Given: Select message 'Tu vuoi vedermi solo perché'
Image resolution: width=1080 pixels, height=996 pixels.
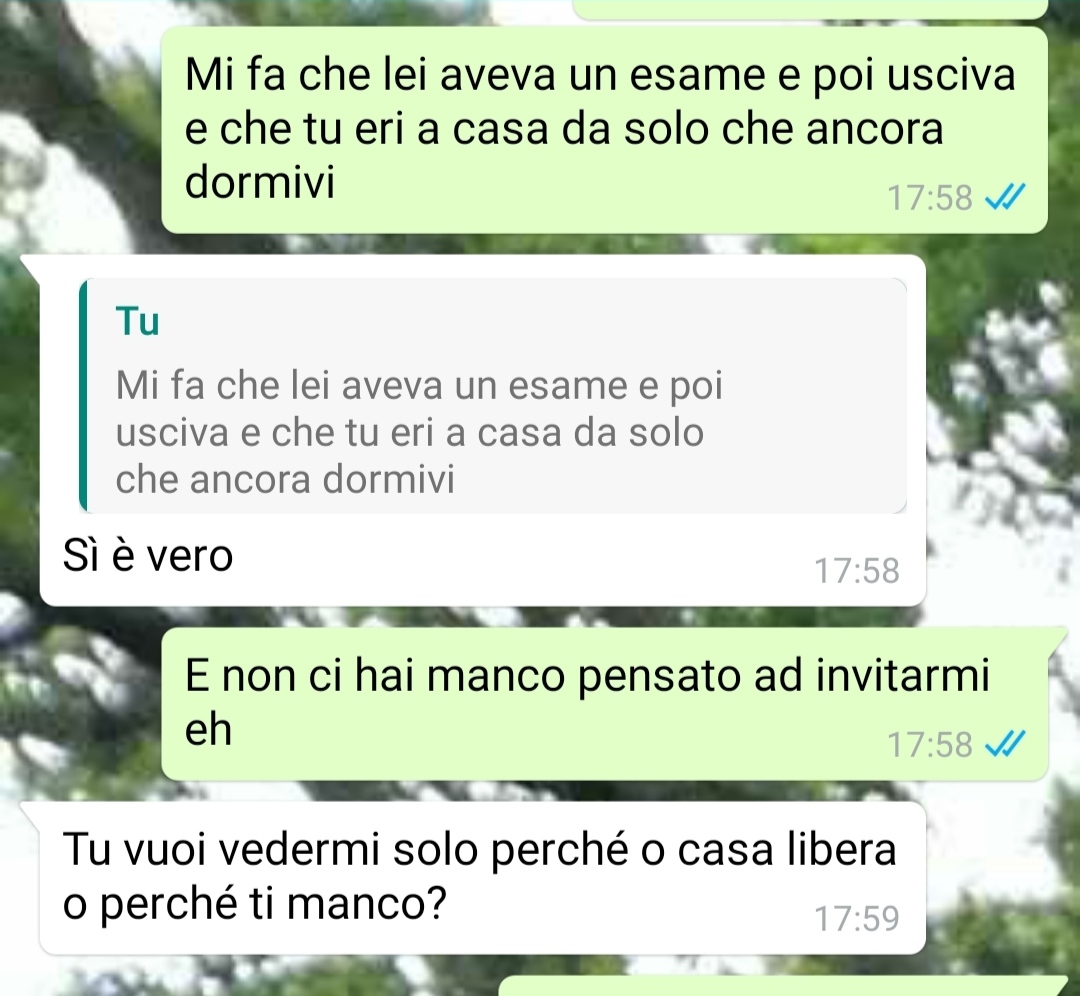Looking at the screenshot, I should (482, 878).
